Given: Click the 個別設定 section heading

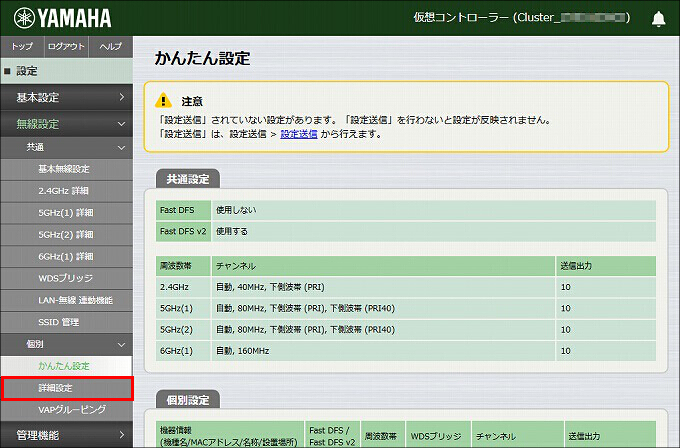Looking at the screenshot, I should click(x=188, y=400).
